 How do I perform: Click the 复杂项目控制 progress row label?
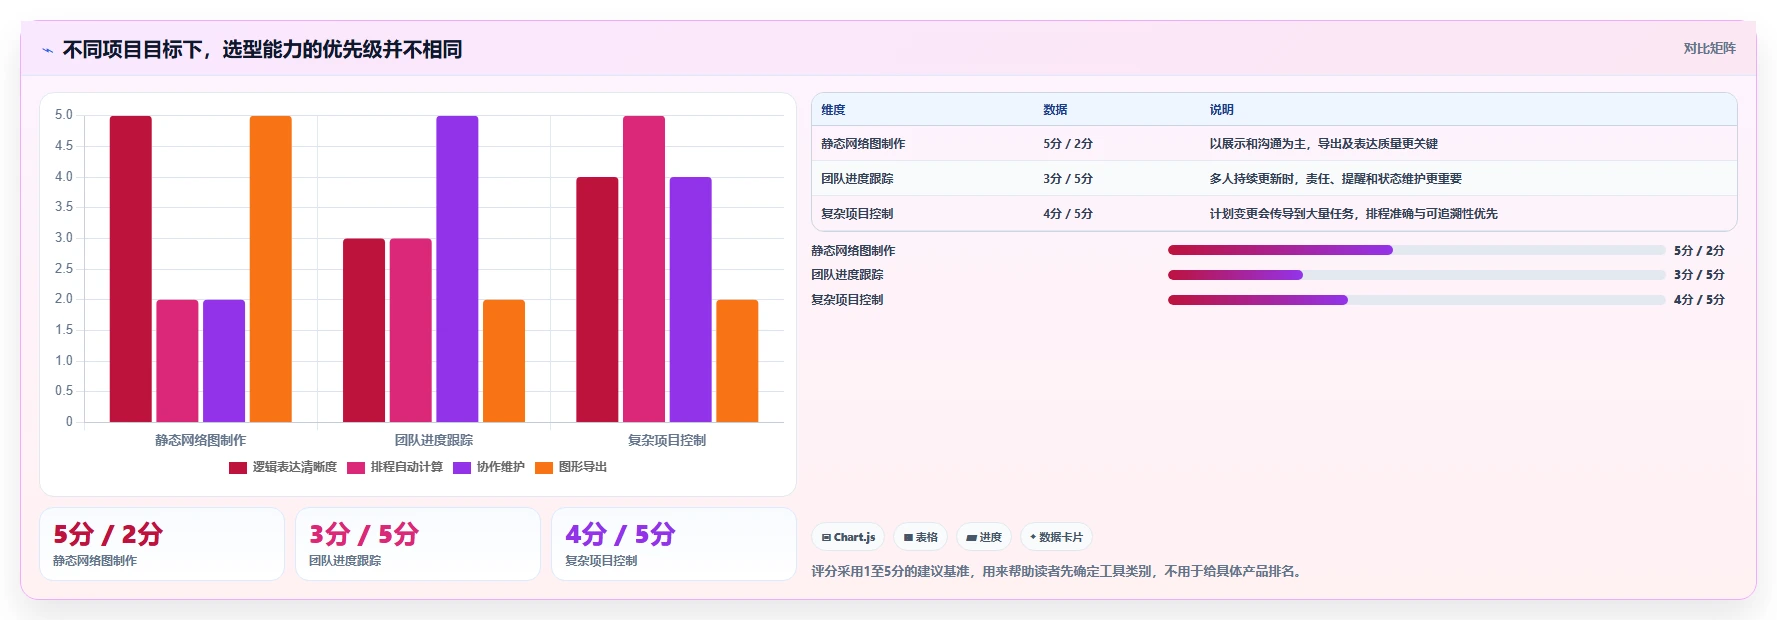[847, 300]
